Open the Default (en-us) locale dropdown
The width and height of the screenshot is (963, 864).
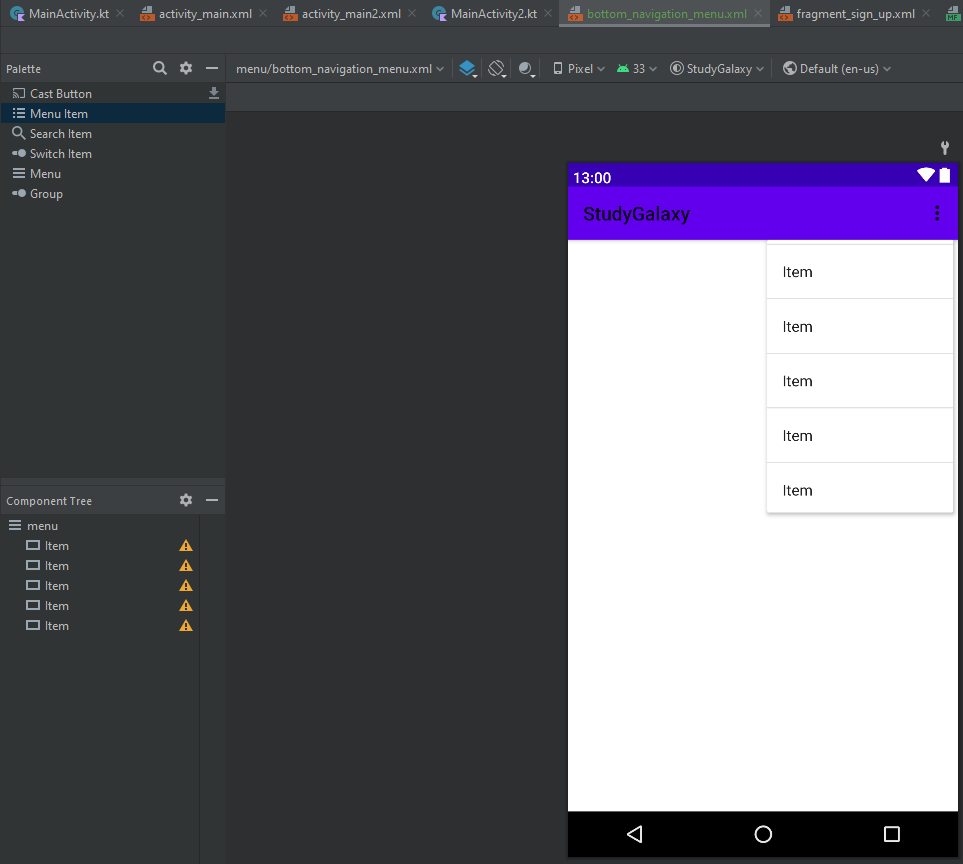pos(836,68)
